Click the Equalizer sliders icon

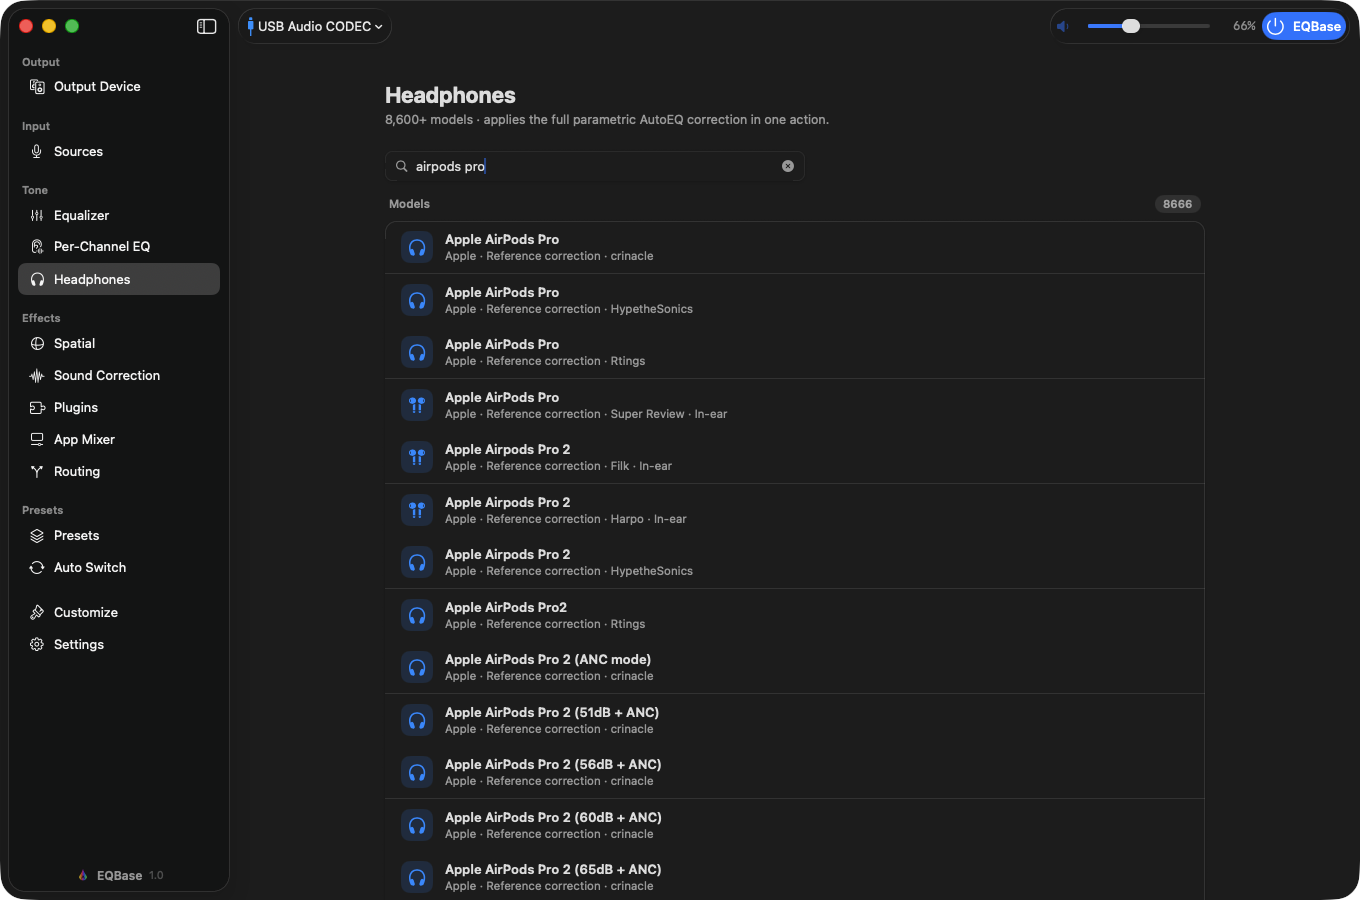[37, 216]
